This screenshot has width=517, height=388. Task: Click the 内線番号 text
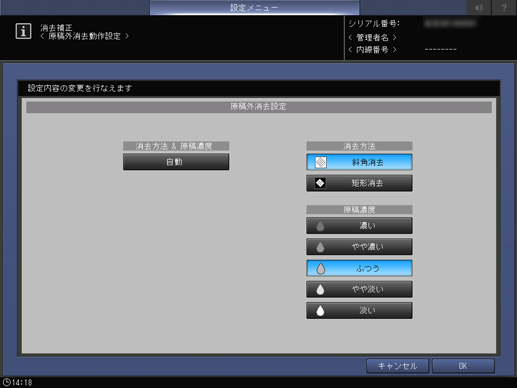pos(372,50)
